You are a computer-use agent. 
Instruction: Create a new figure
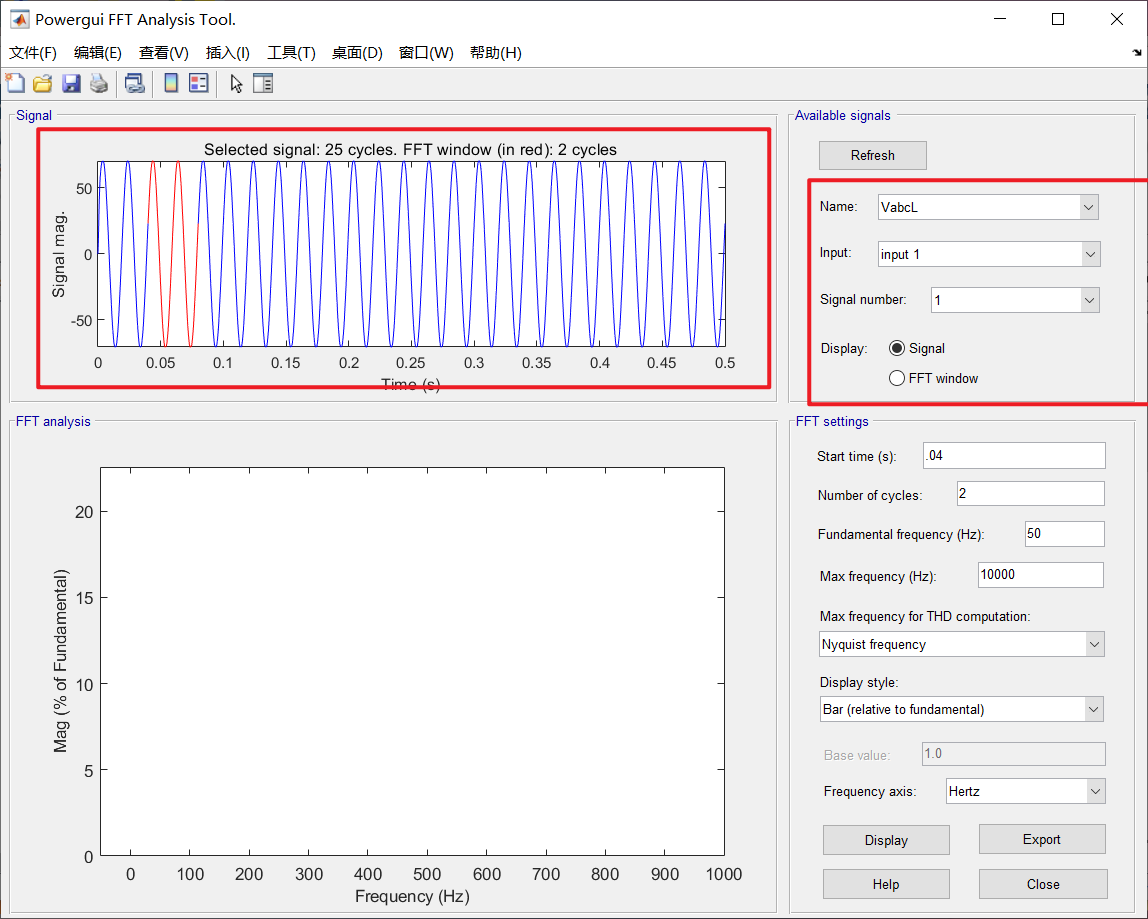click(15, 83)
